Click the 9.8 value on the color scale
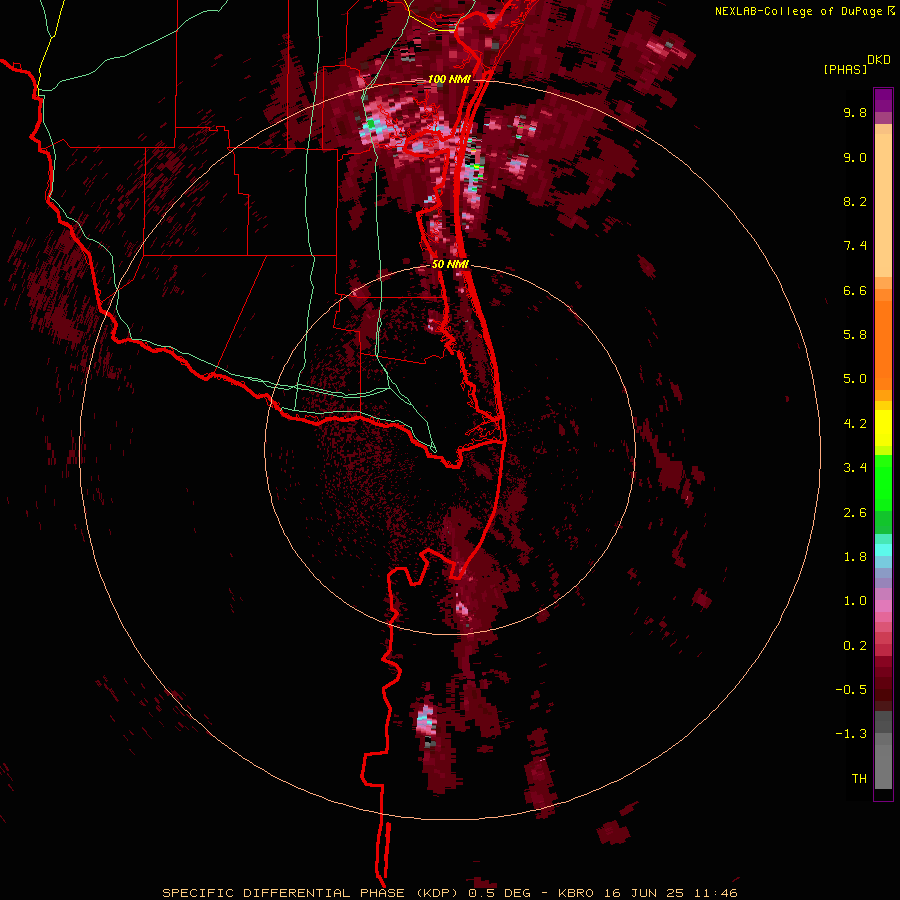This screenshot has width=900, height=900. (855, 112)
